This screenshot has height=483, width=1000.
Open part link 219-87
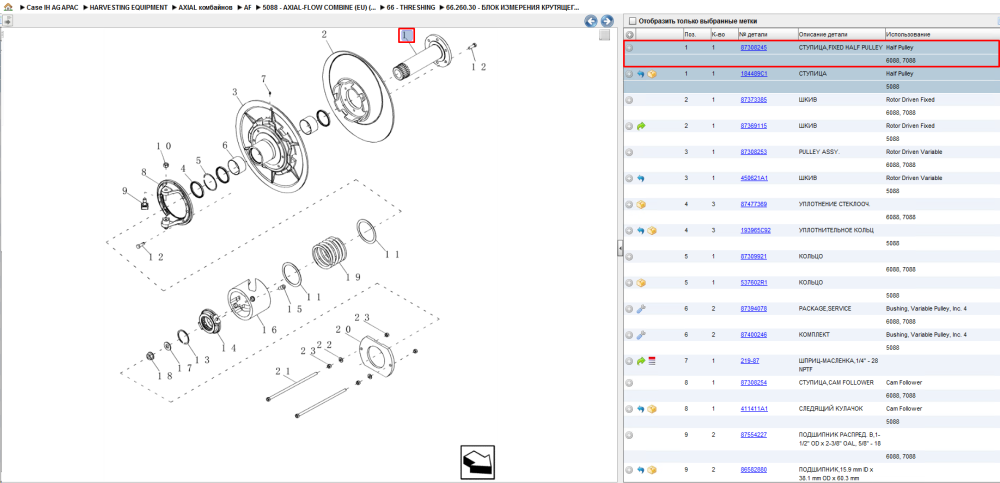(x=749, y=361)
